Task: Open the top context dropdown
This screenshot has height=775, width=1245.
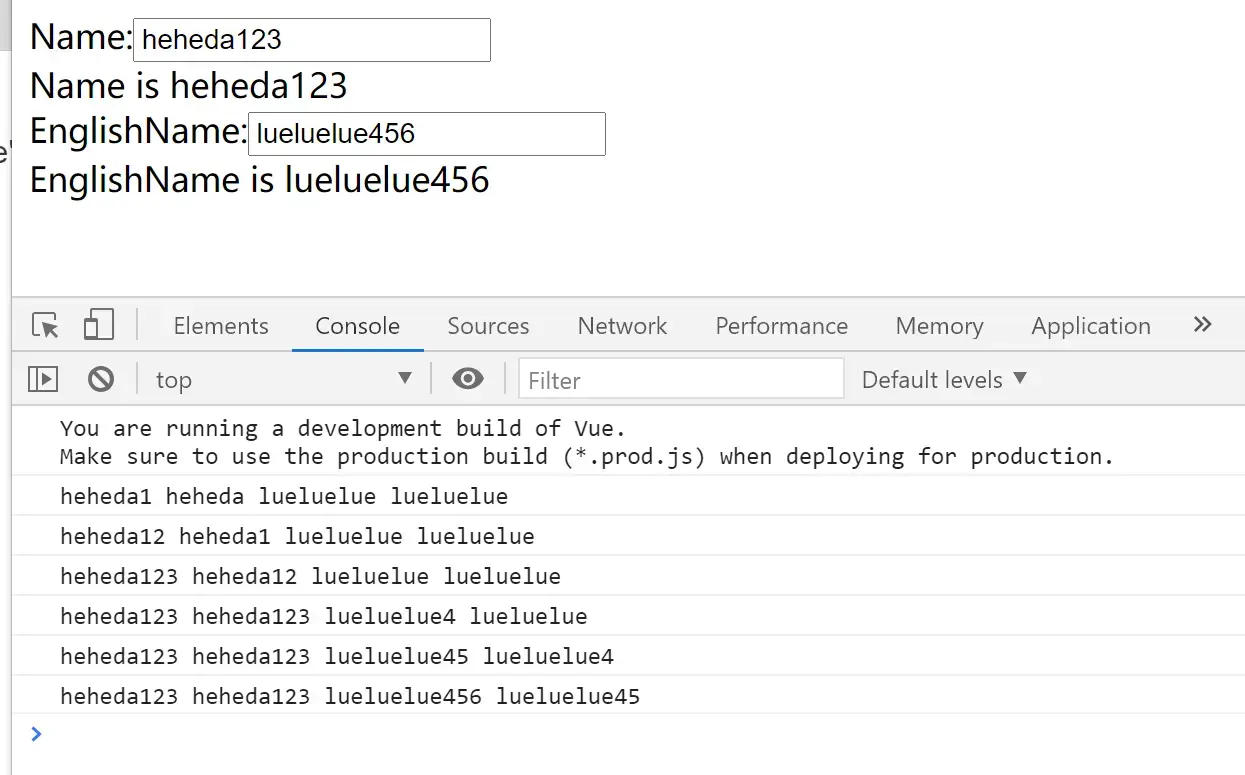Action: point(284,379)
